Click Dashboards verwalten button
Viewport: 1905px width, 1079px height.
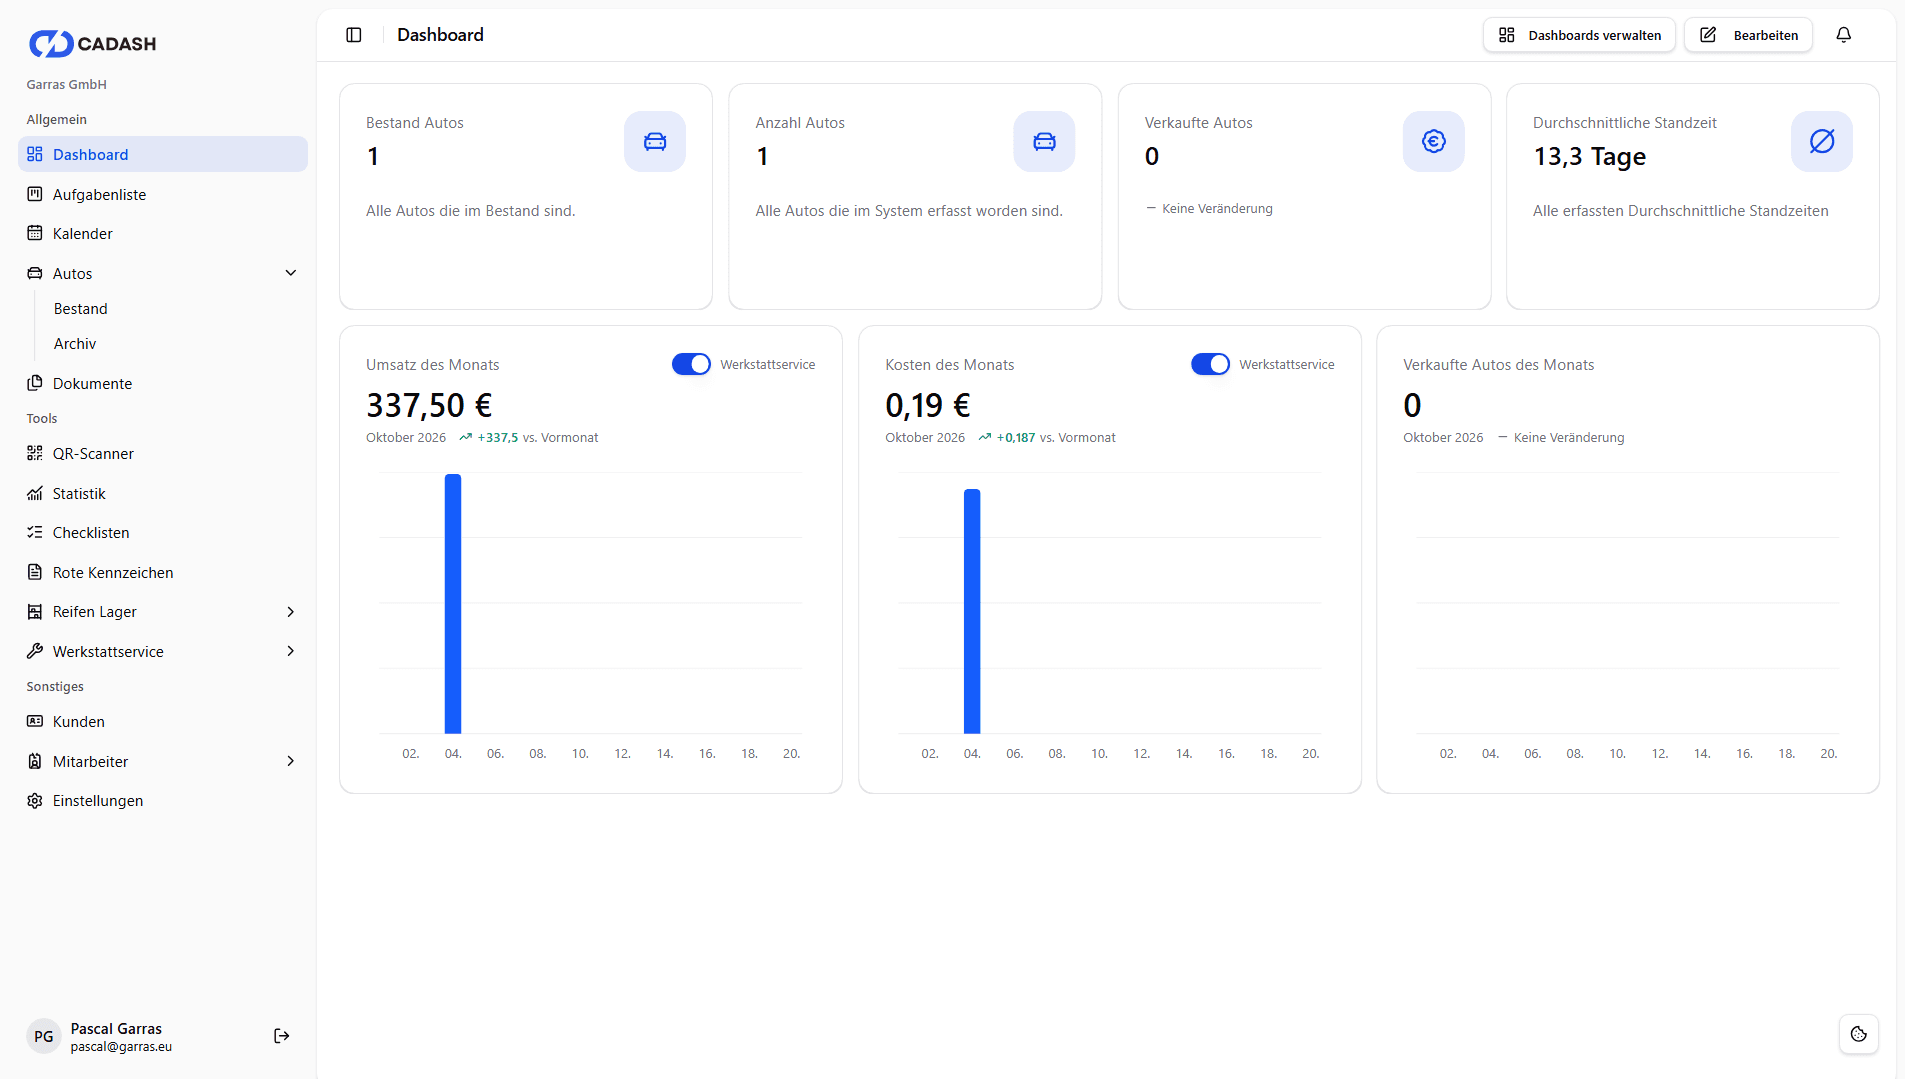pyautogui.click(x=1579, y=35)
